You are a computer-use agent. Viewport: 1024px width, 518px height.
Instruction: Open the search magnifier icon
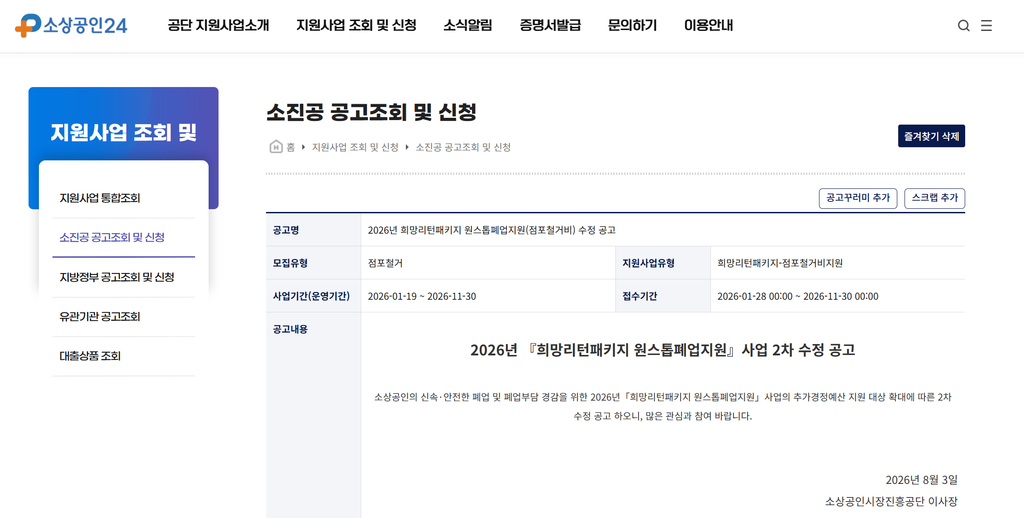pyautogui.click(x=963, y=25)
